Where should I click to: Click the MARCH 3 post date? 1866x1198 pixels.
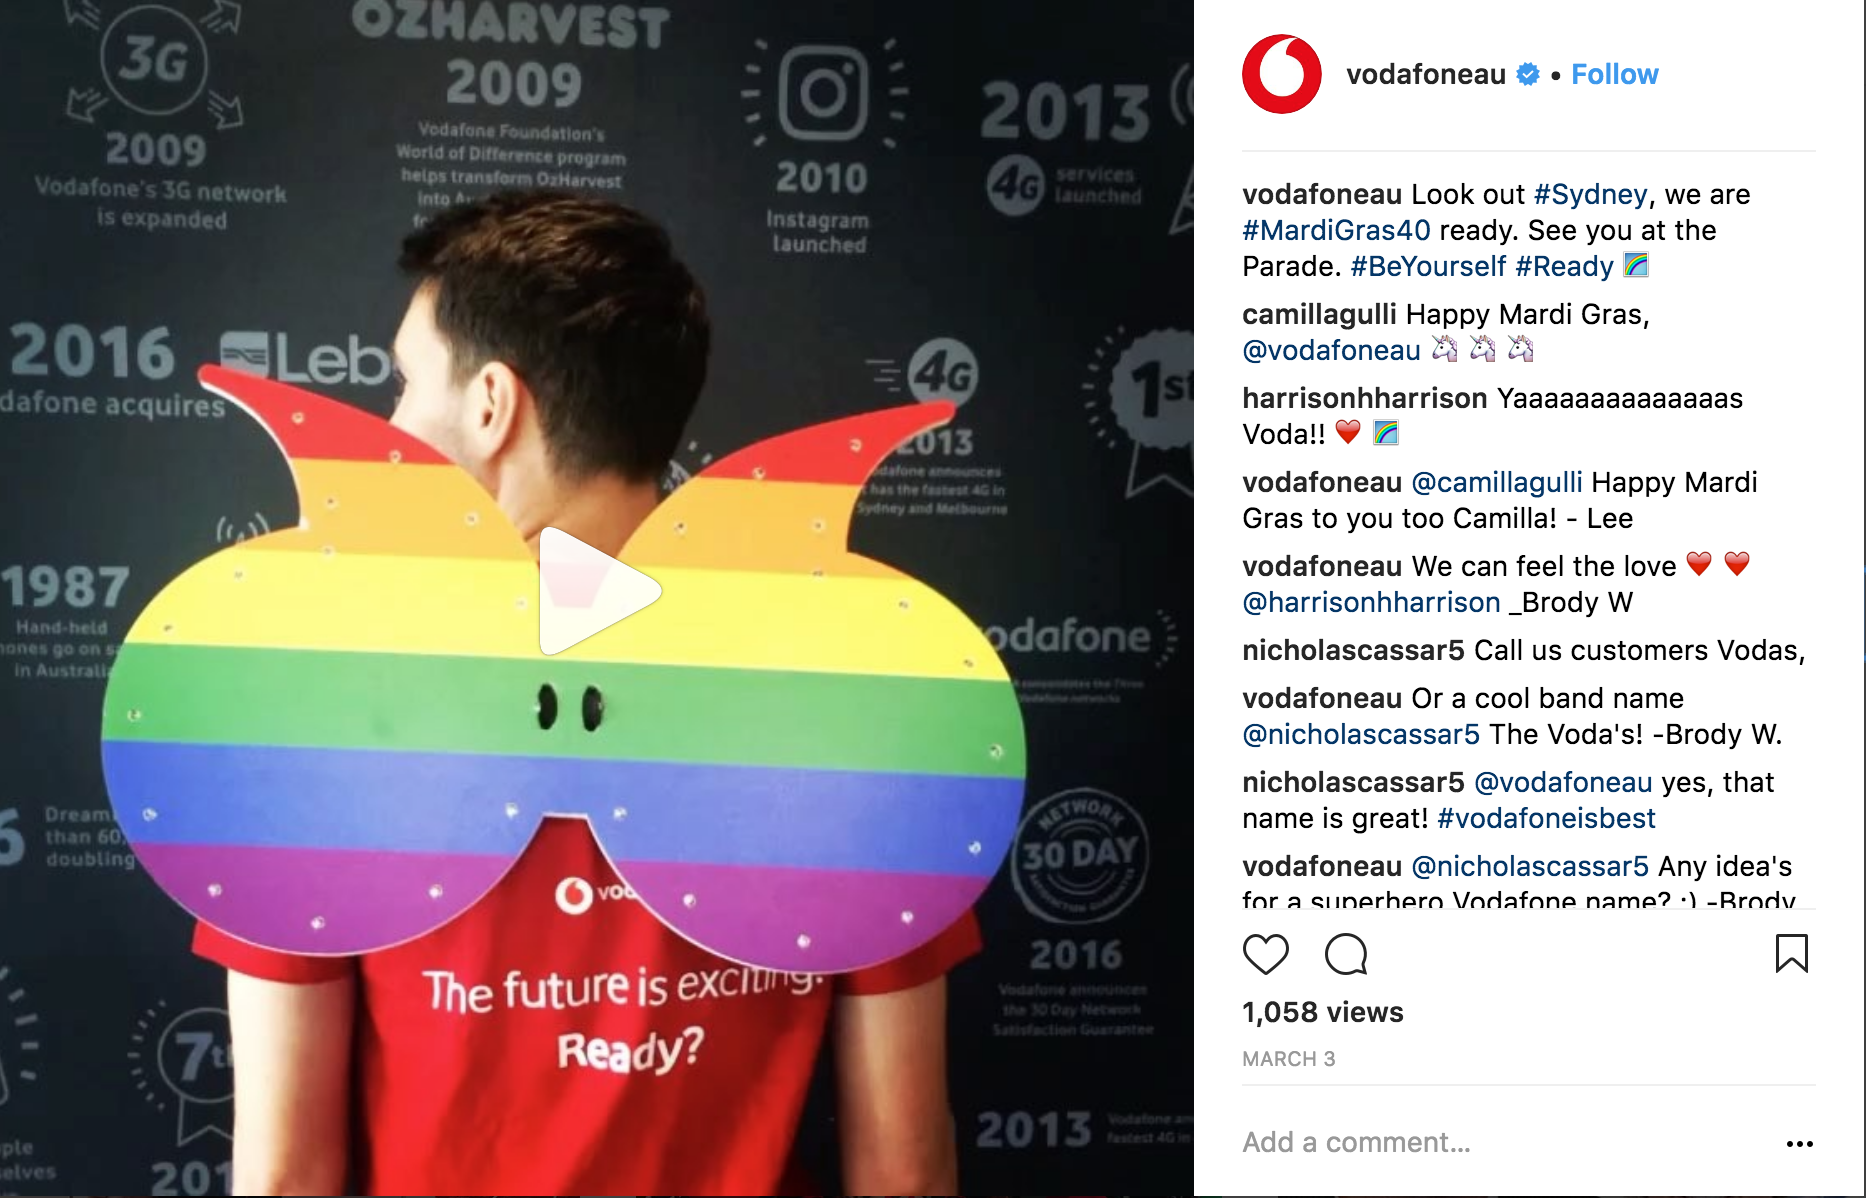click(1288, 1059)
